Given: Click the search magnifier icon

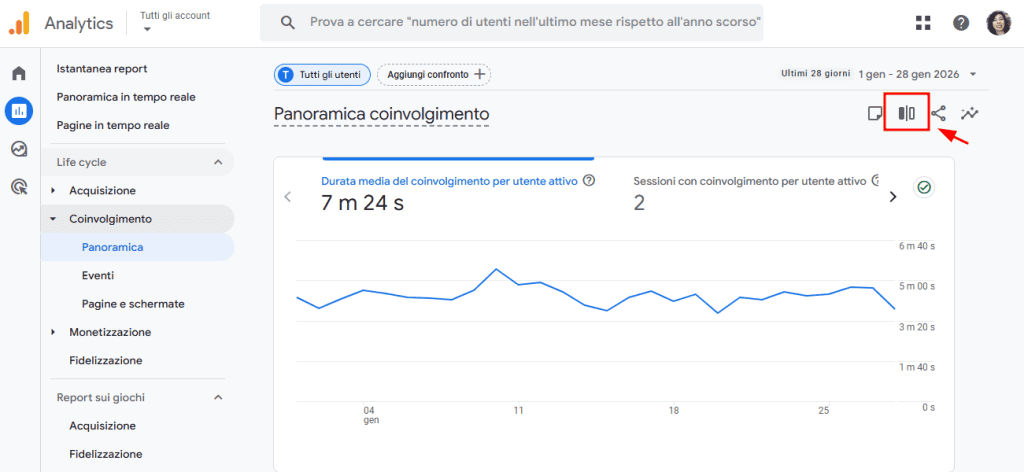Looking at the screenshot, I should point(287,22).
